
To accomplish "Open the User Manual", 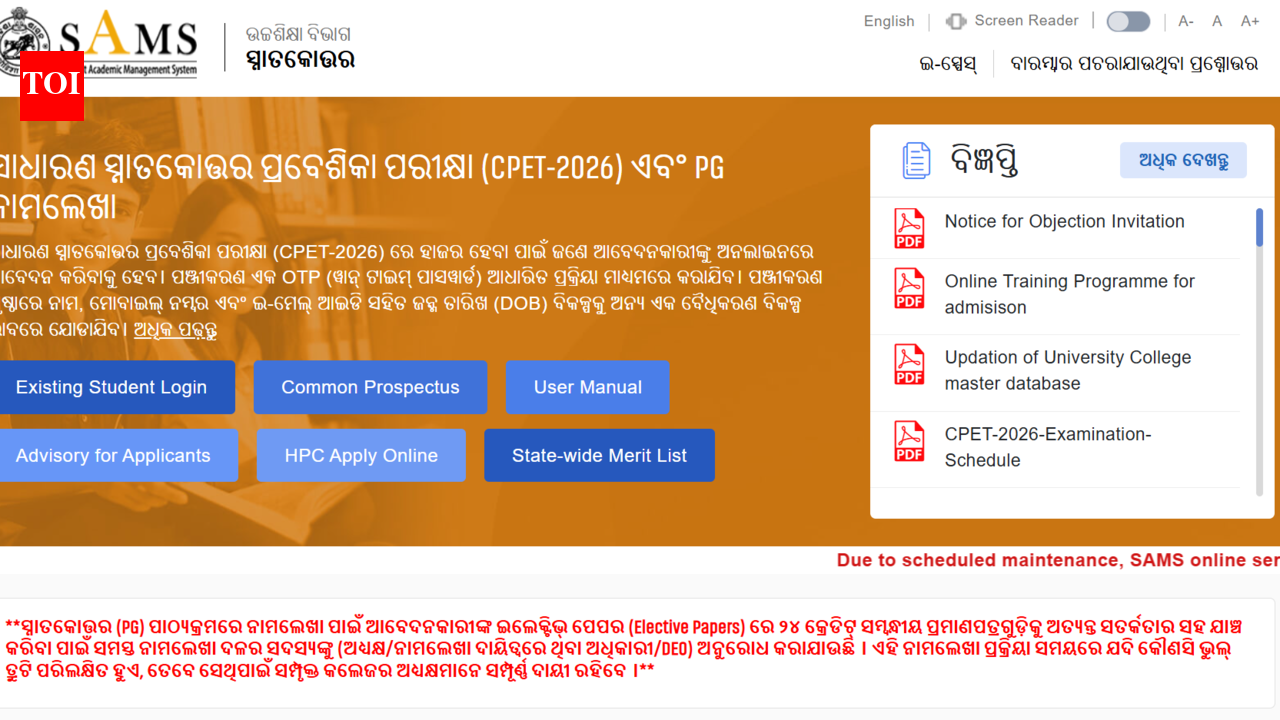I will pos(588,387).
